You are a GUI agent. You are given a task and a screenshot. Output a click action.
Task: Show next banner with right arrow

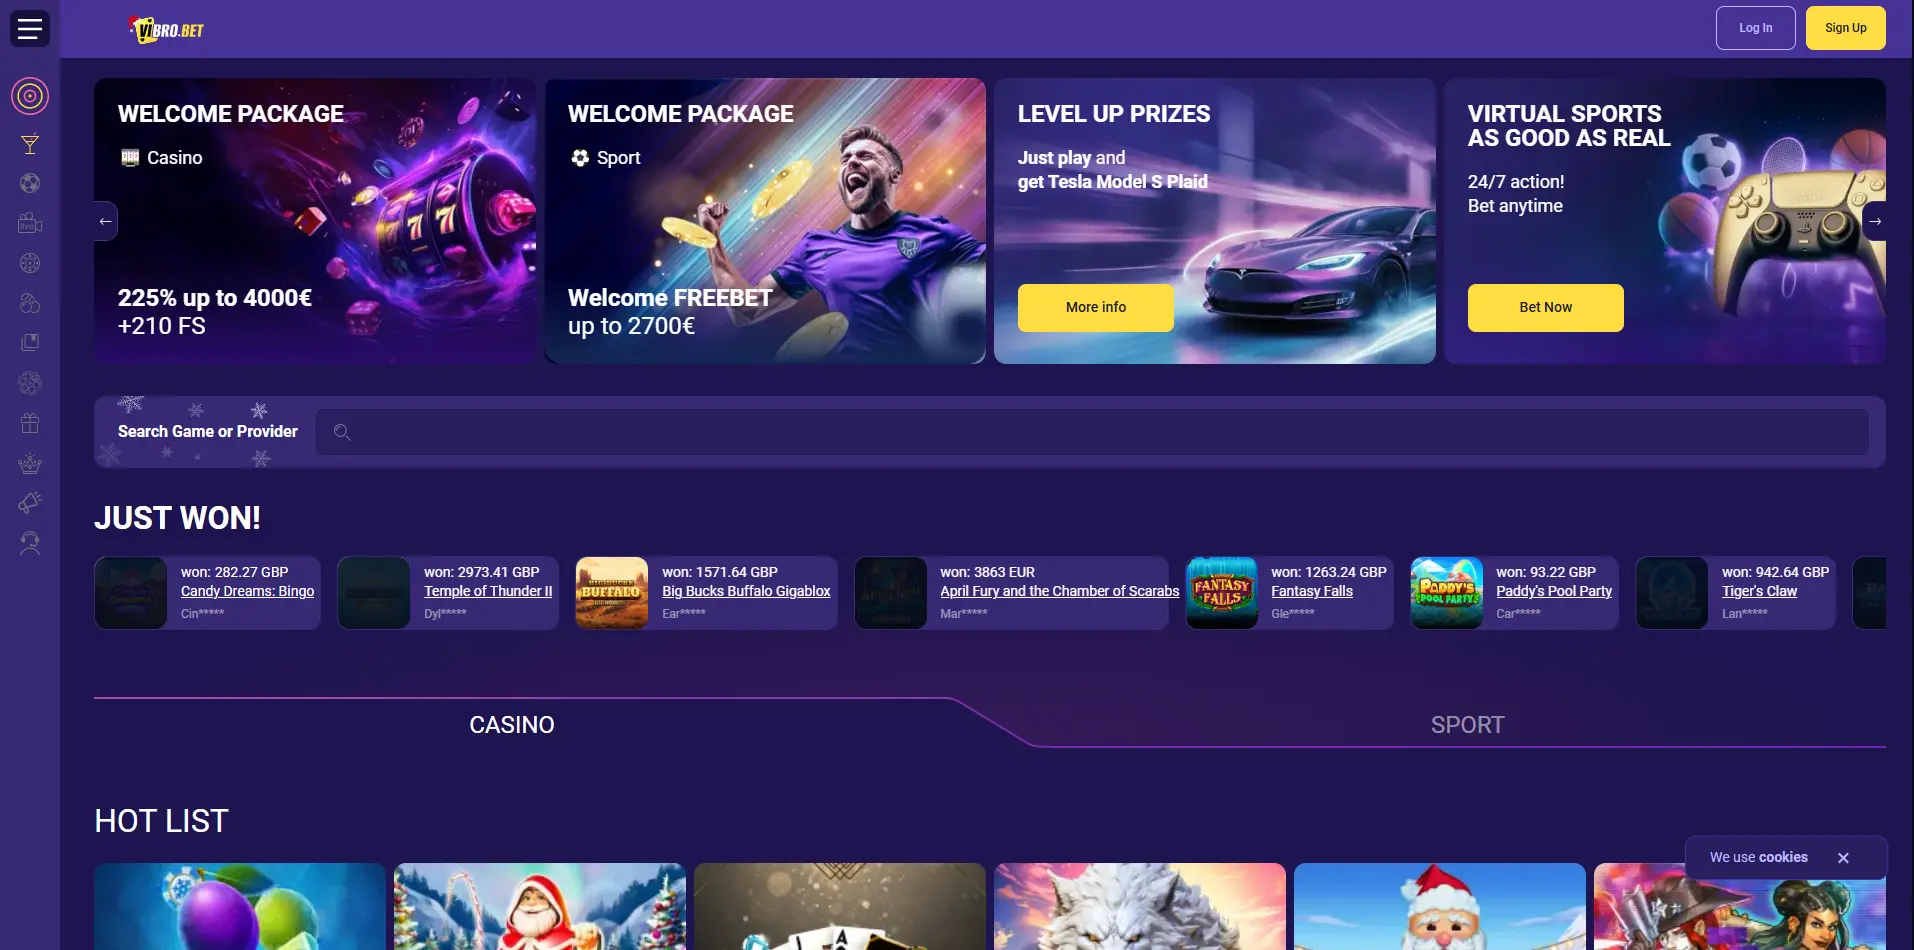click(x=1875, y=221)
